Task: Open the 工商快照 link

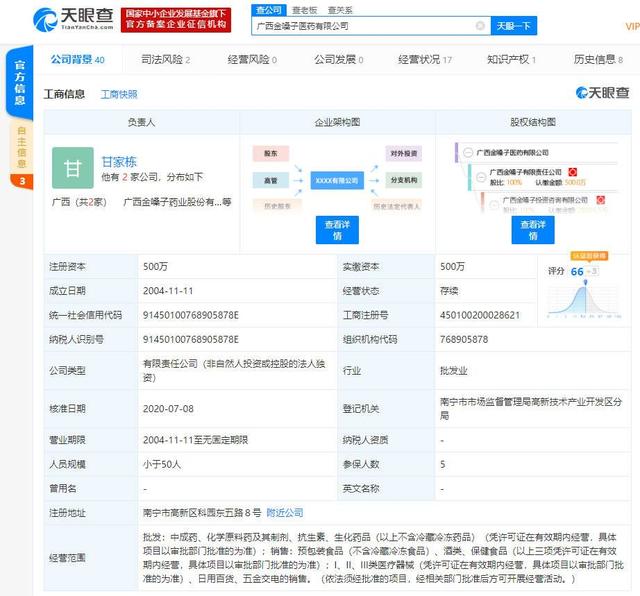Action: point(119,94)
